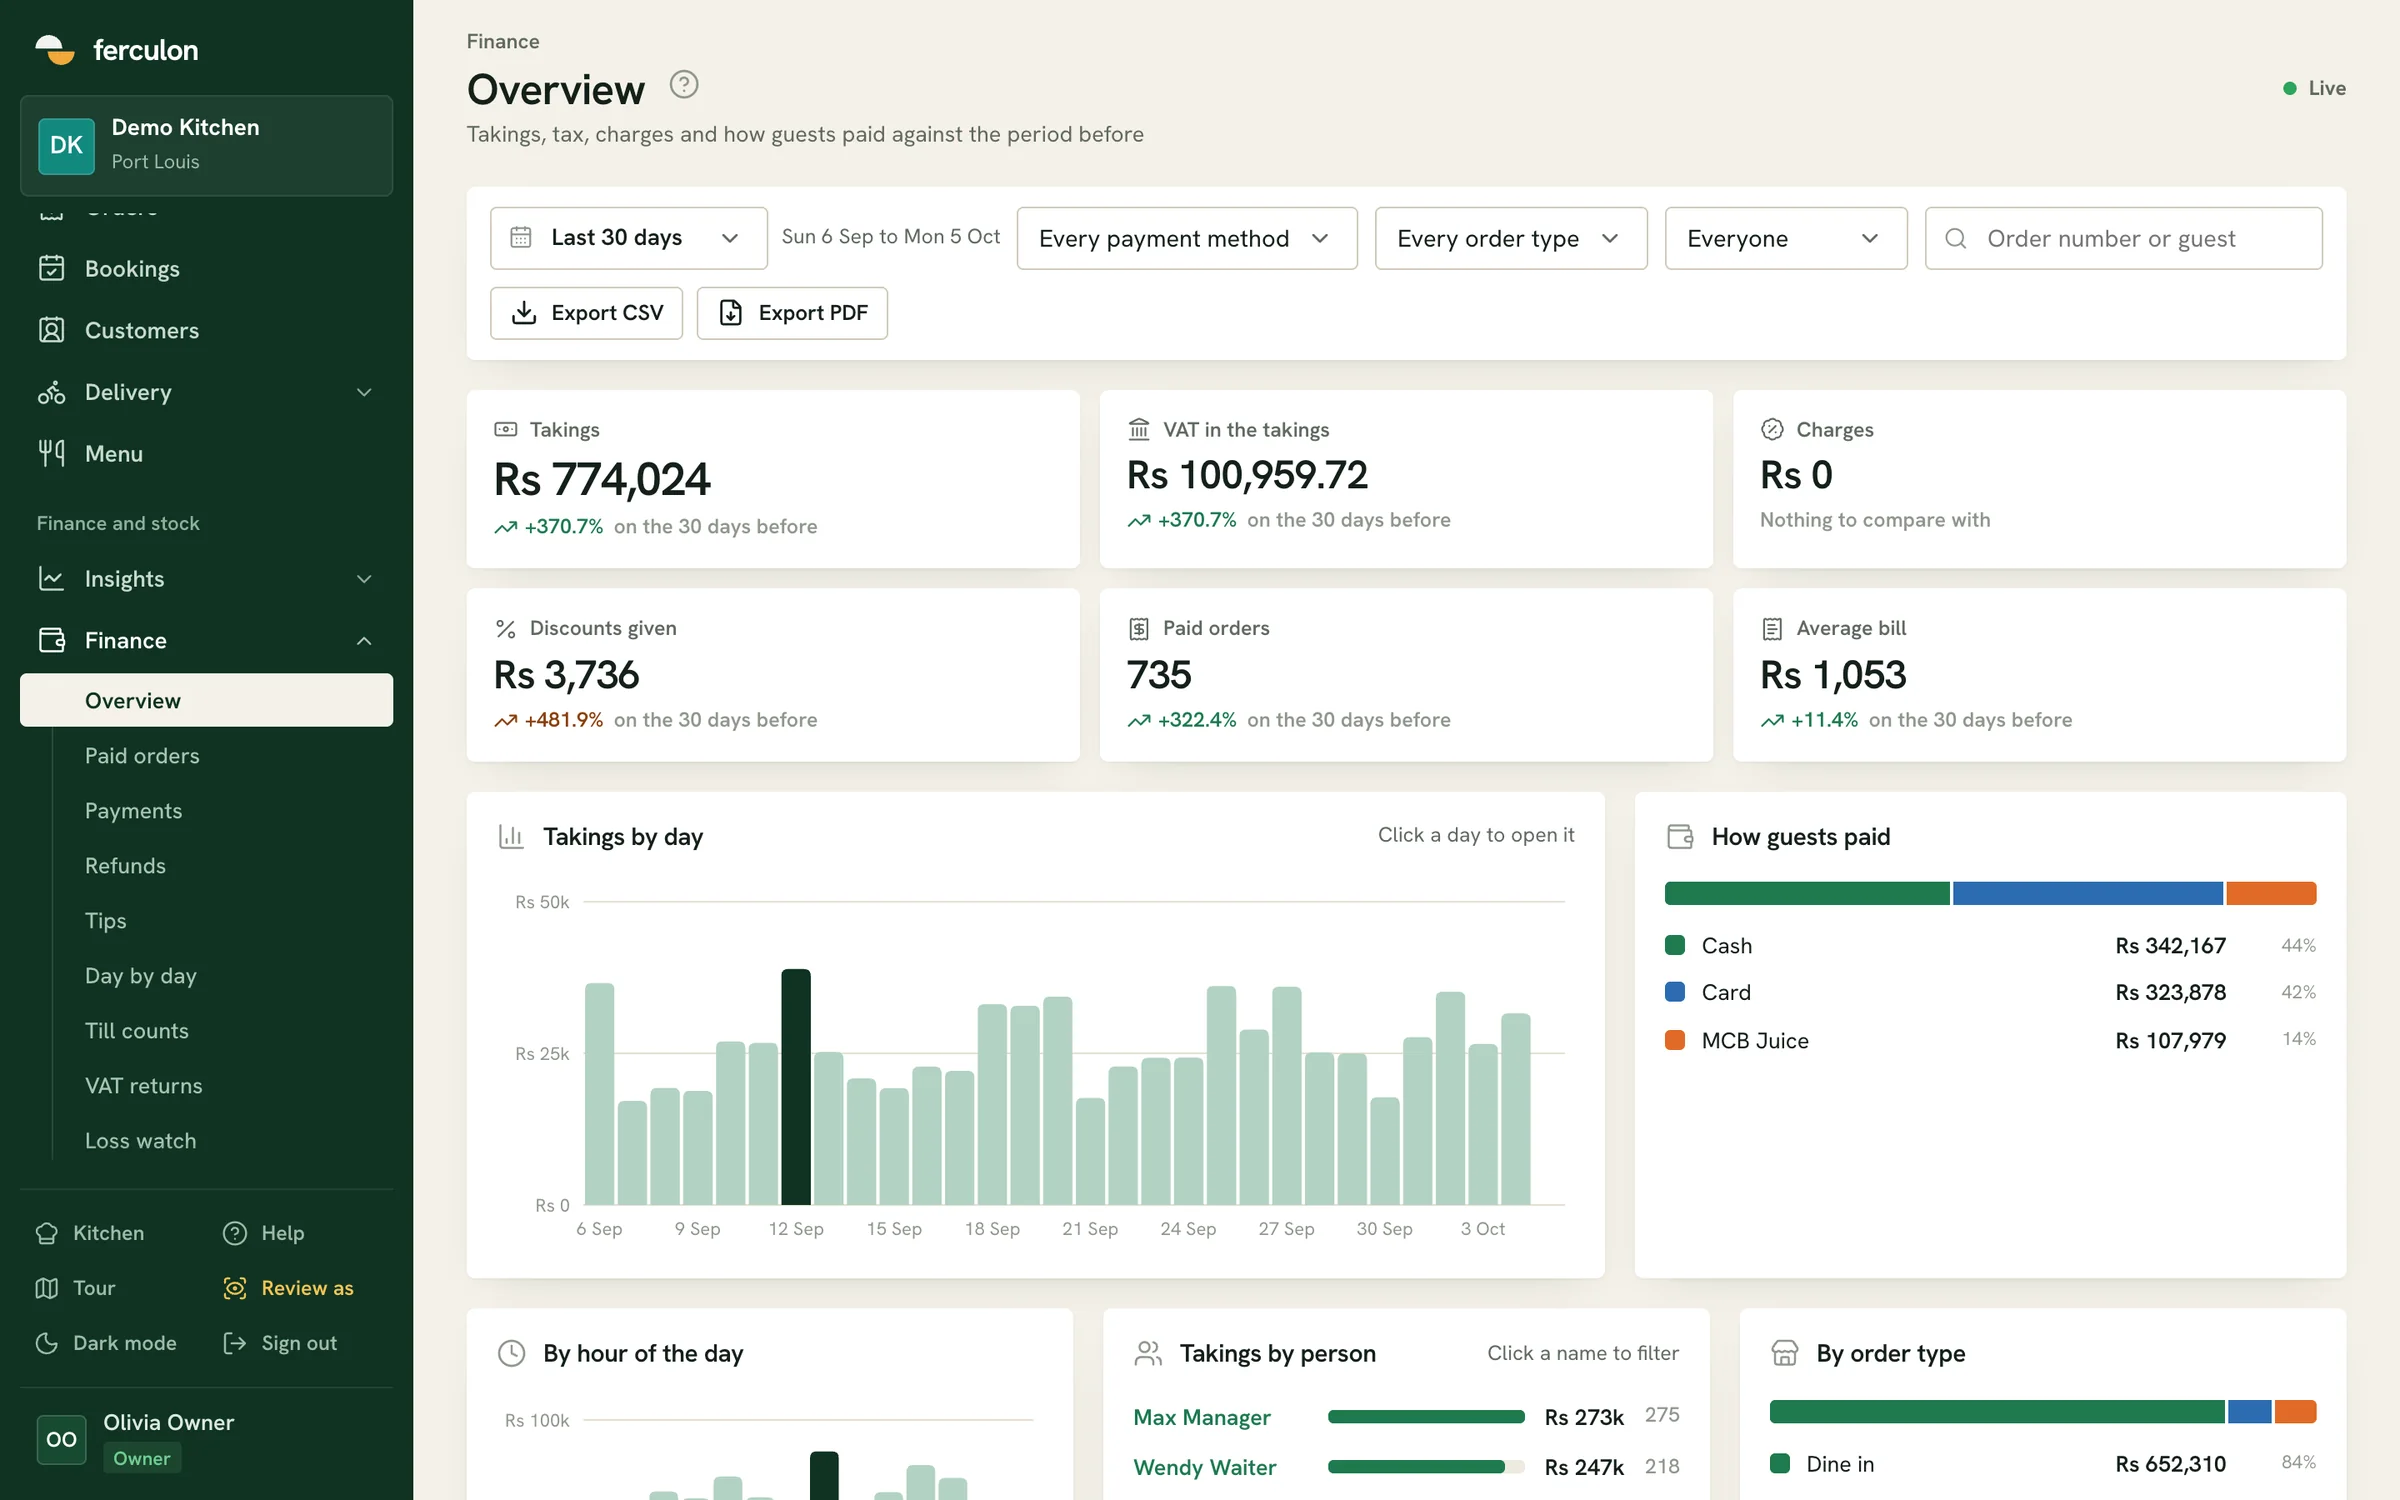The height and width of the screenshot is (1500, 2400).
Task: Click the By hour of the day clock icon
Action: [x=511, y=1353]
